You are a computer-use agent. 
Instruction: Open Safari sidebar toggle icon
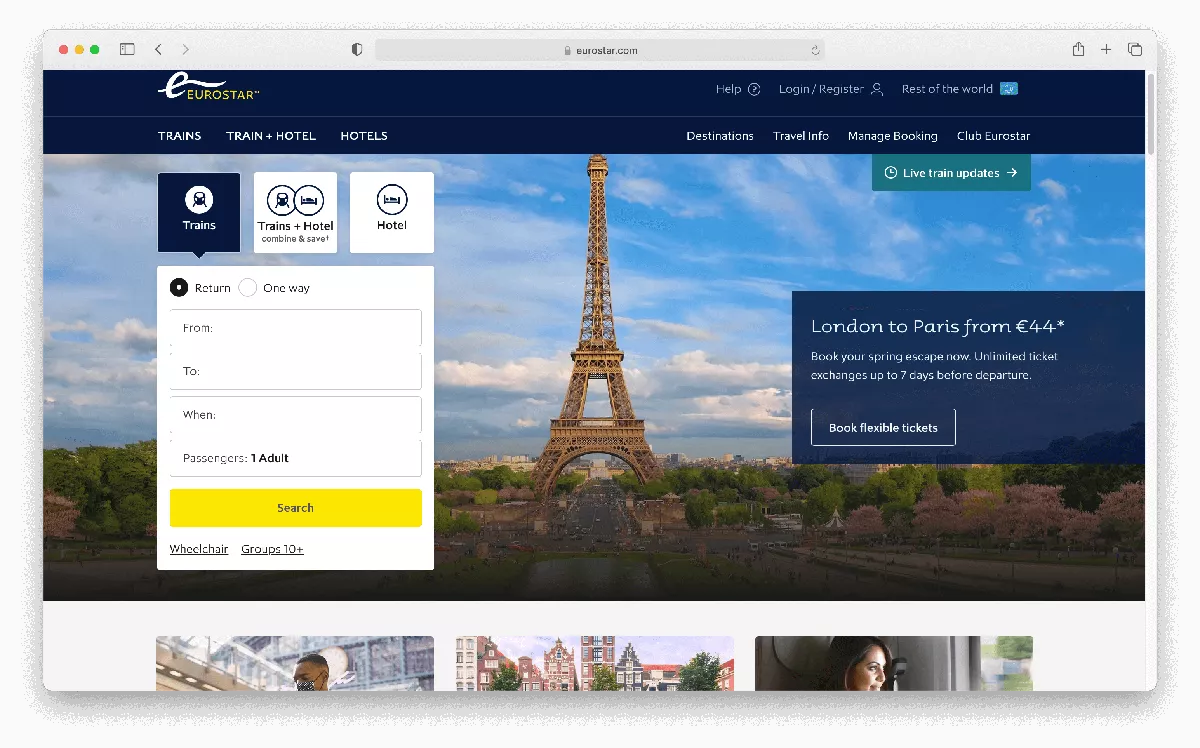pyautogui.click(x=127, y=49)
